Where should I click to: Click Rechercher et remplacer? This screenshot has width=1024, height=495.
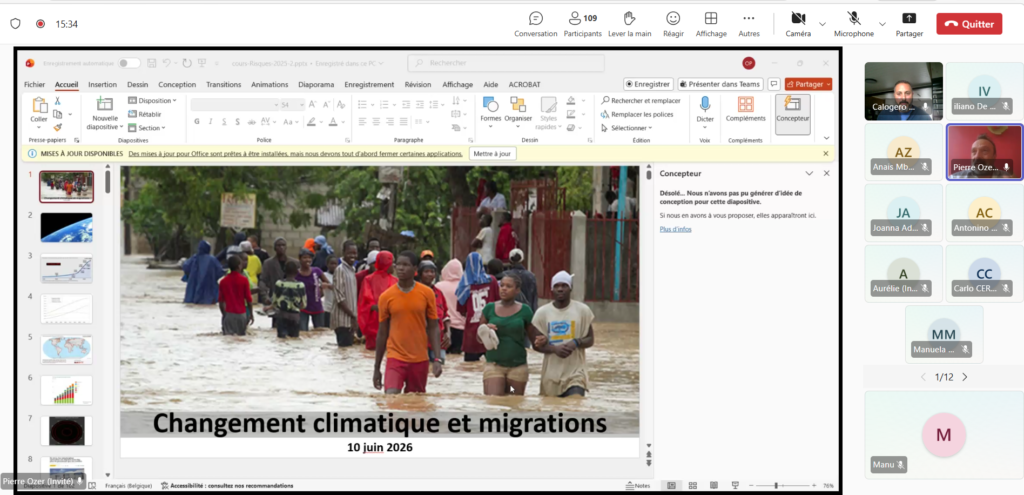click(641, 101)
